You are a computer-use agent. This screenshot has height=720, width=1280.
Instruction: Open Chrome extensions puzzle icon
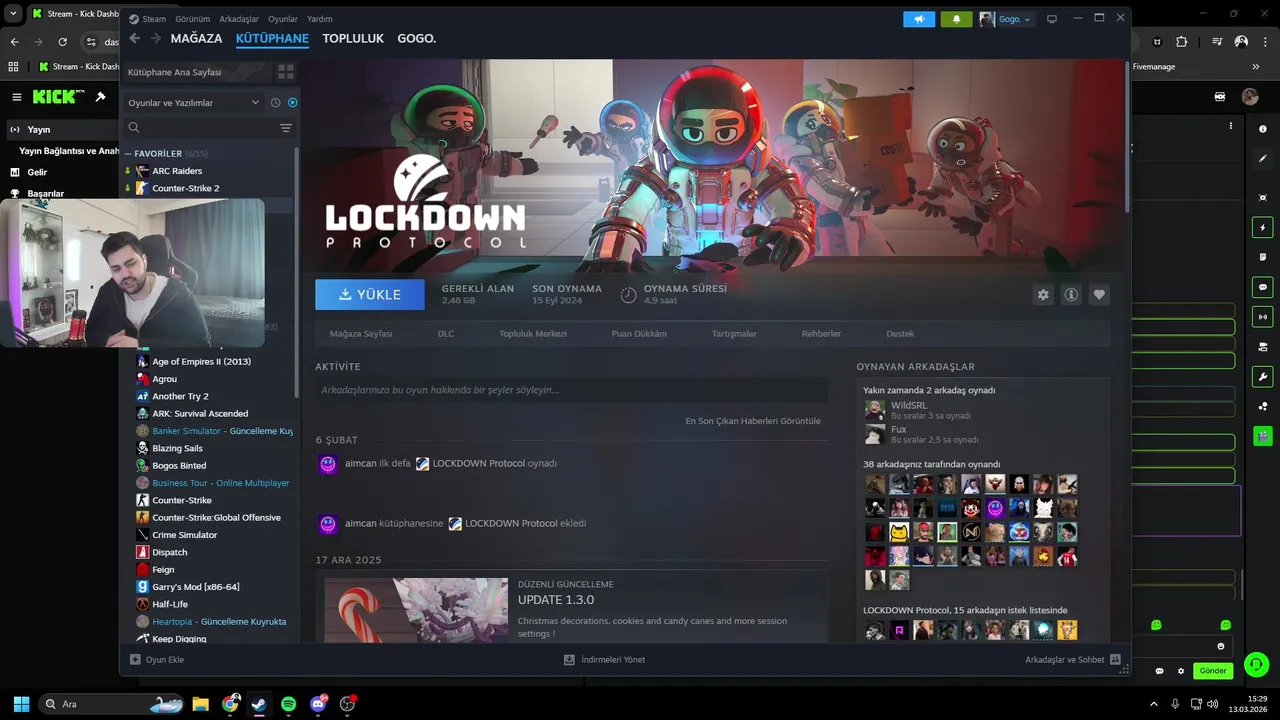[1181, 42]
